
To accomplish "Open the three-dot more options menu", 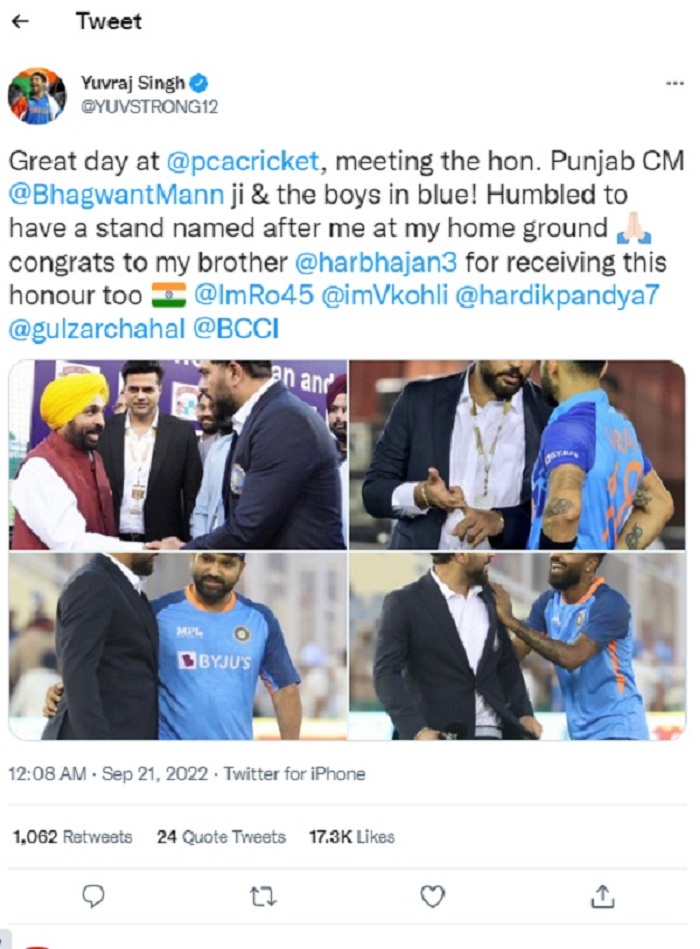I will tap(675, 84).
